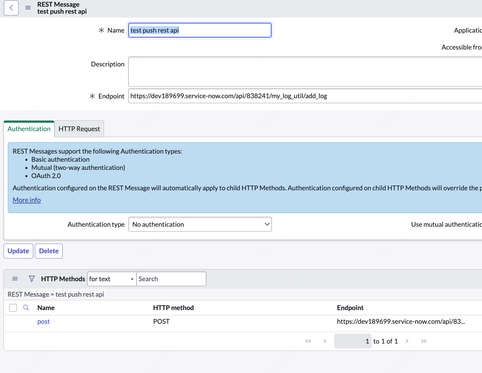The width and height of the screenshot is (482, 373).
Task: Open the HTTP Methods filter funnel
Action: point(31,279)
